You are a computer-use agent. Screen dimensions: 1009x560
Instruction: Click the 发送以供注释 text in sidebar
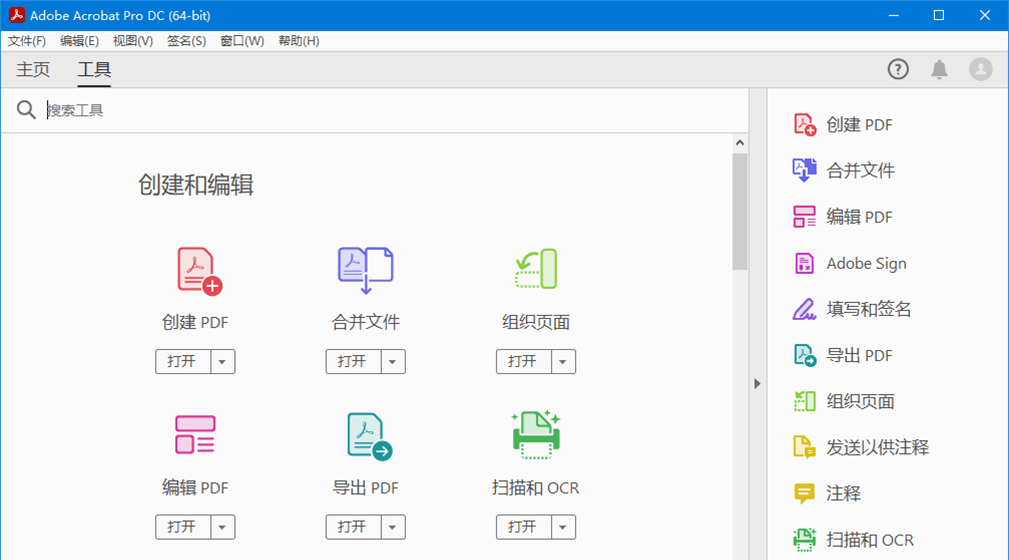878,447
